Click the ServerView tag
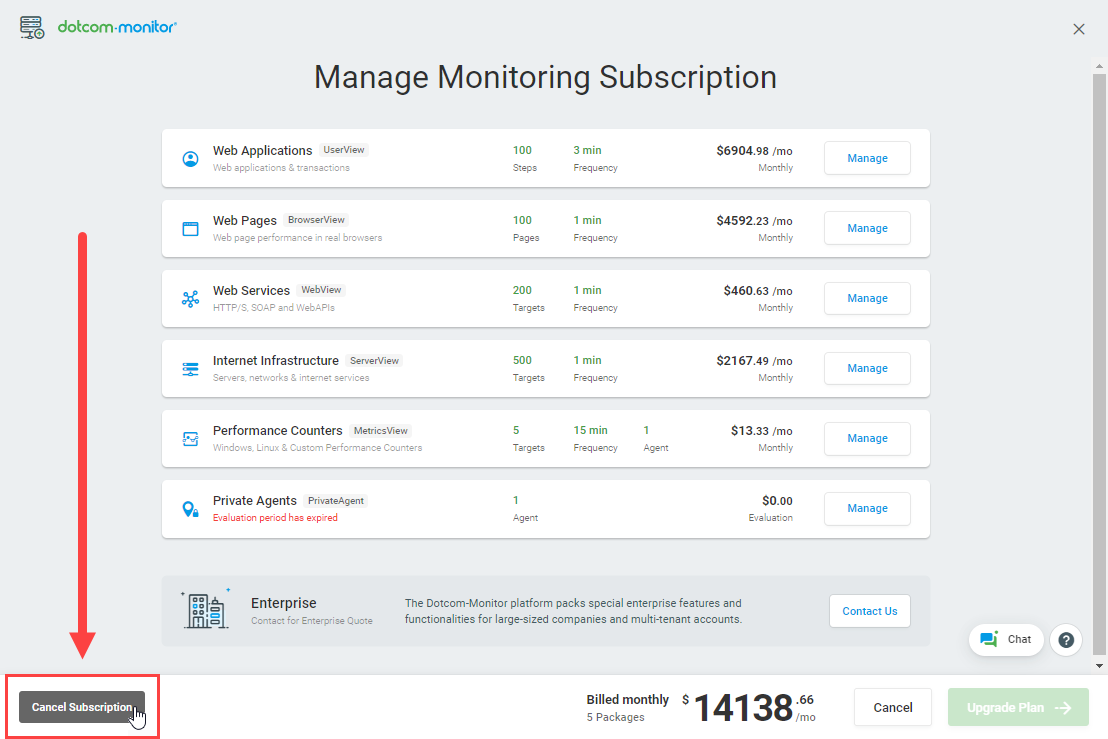 click(375, 360)
